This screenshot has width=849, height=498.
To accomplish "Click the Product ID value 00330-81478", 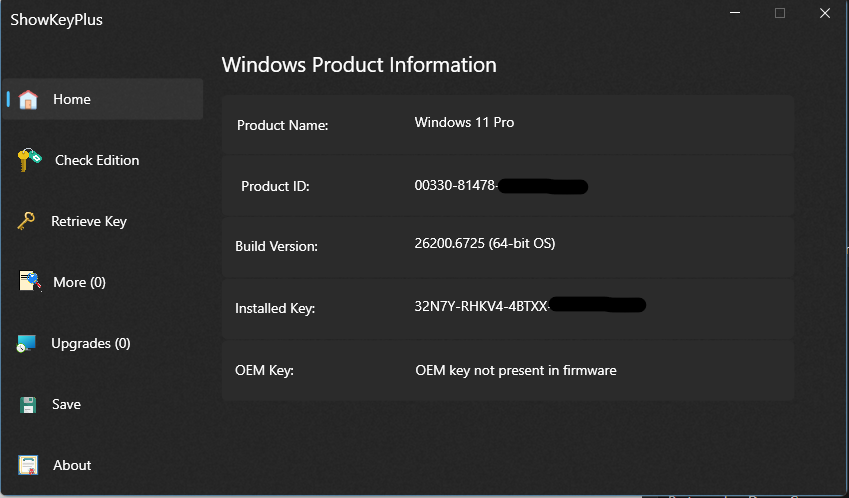I will point(455,186).
